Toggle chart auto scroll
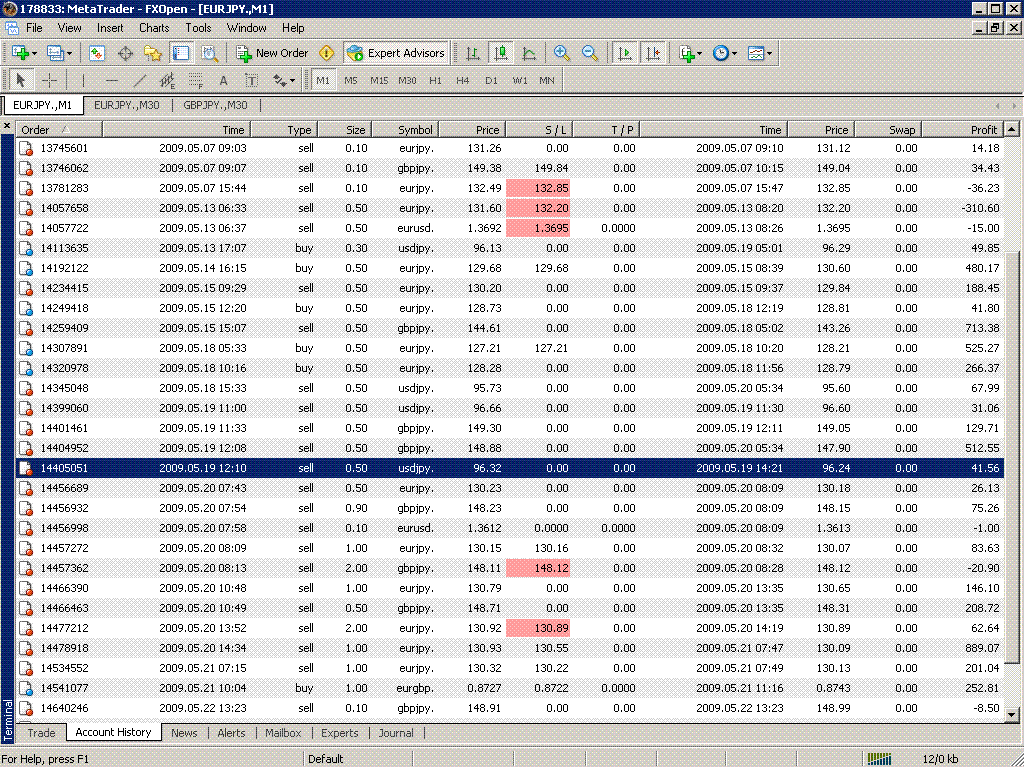 click(x=624, y=54)
